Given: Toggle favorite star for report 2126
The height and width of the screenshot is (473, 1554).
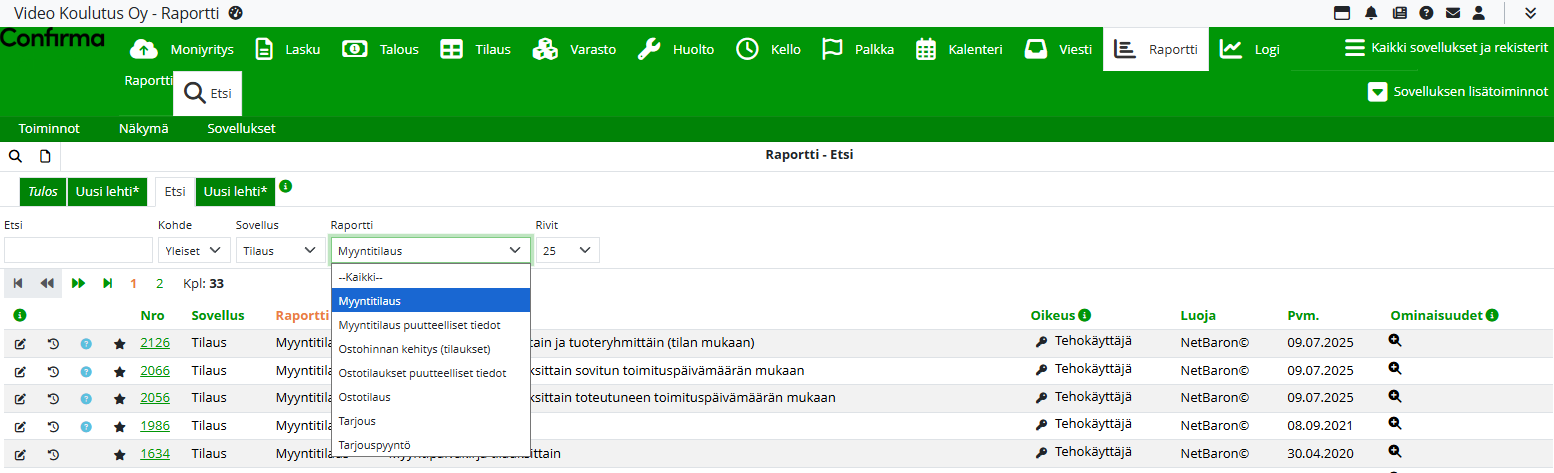Looking at the screenshot, I should pos(119,344).
